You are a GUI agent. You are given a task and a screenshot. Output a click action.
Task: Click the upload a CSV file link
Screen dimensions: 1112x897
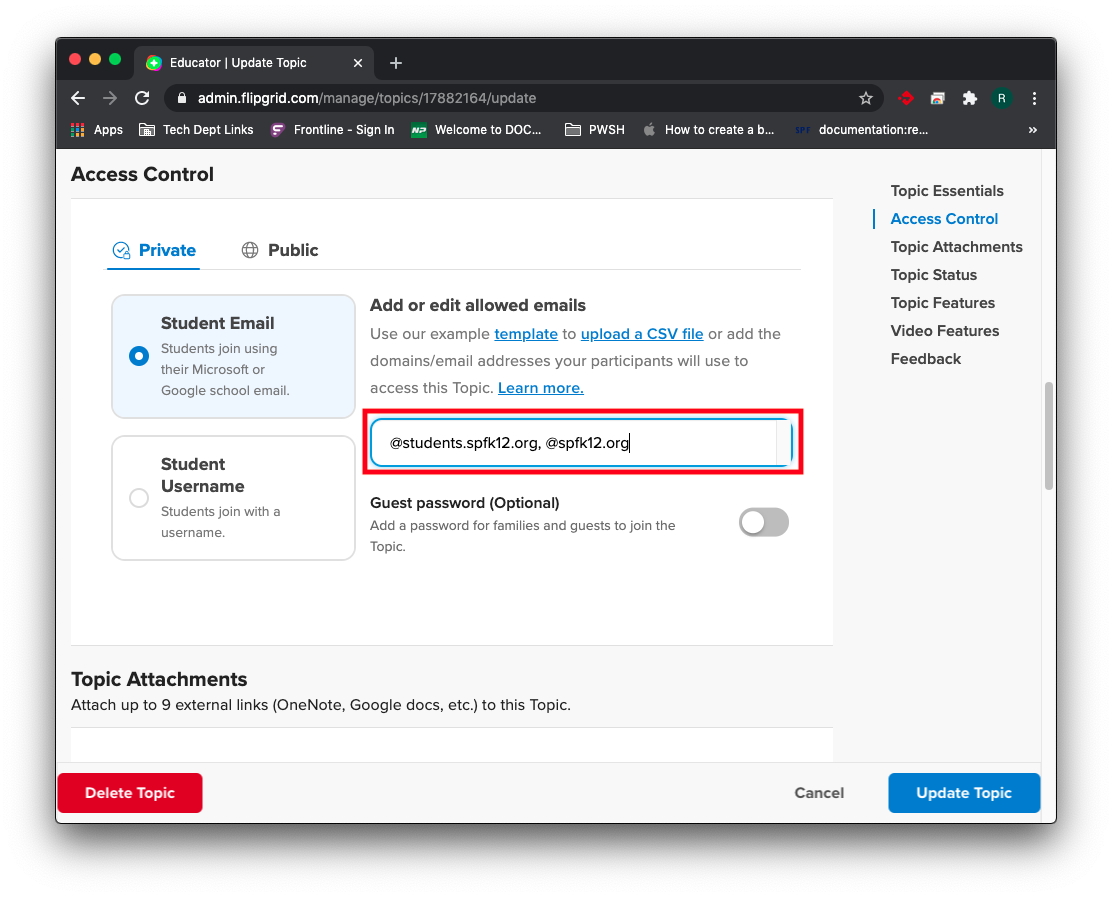[x=642, y=334]
